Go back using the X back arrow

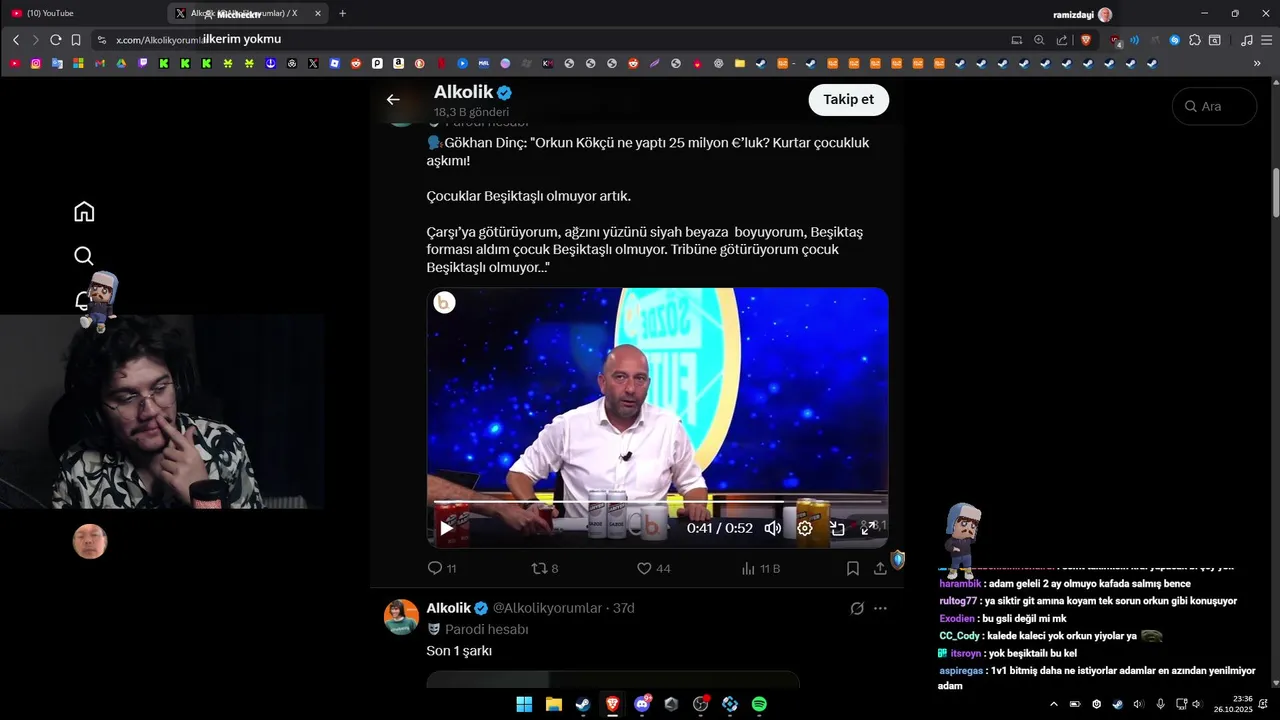(393, 99)
